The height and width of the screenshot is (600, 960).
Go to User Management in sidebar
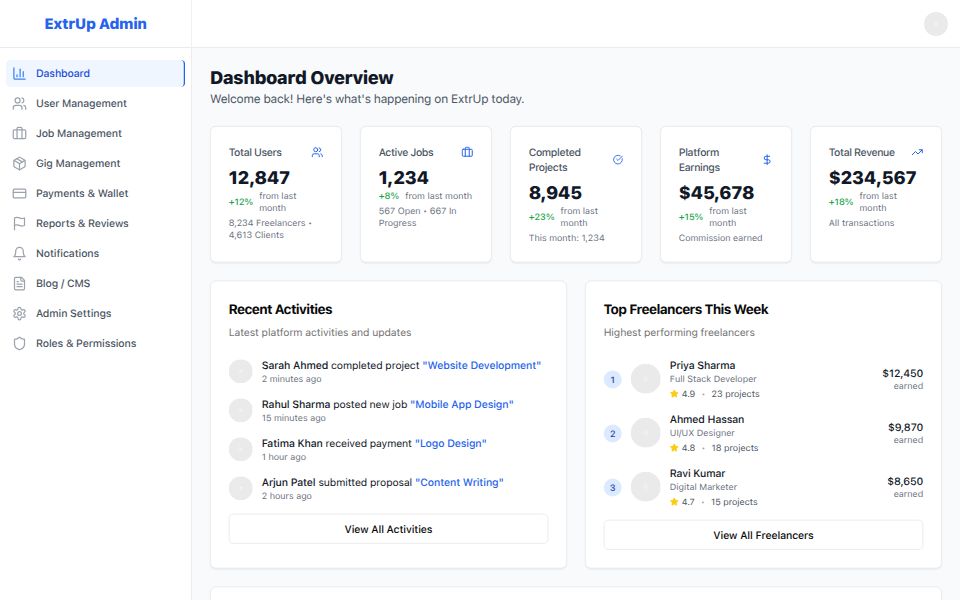coord(96,103)
